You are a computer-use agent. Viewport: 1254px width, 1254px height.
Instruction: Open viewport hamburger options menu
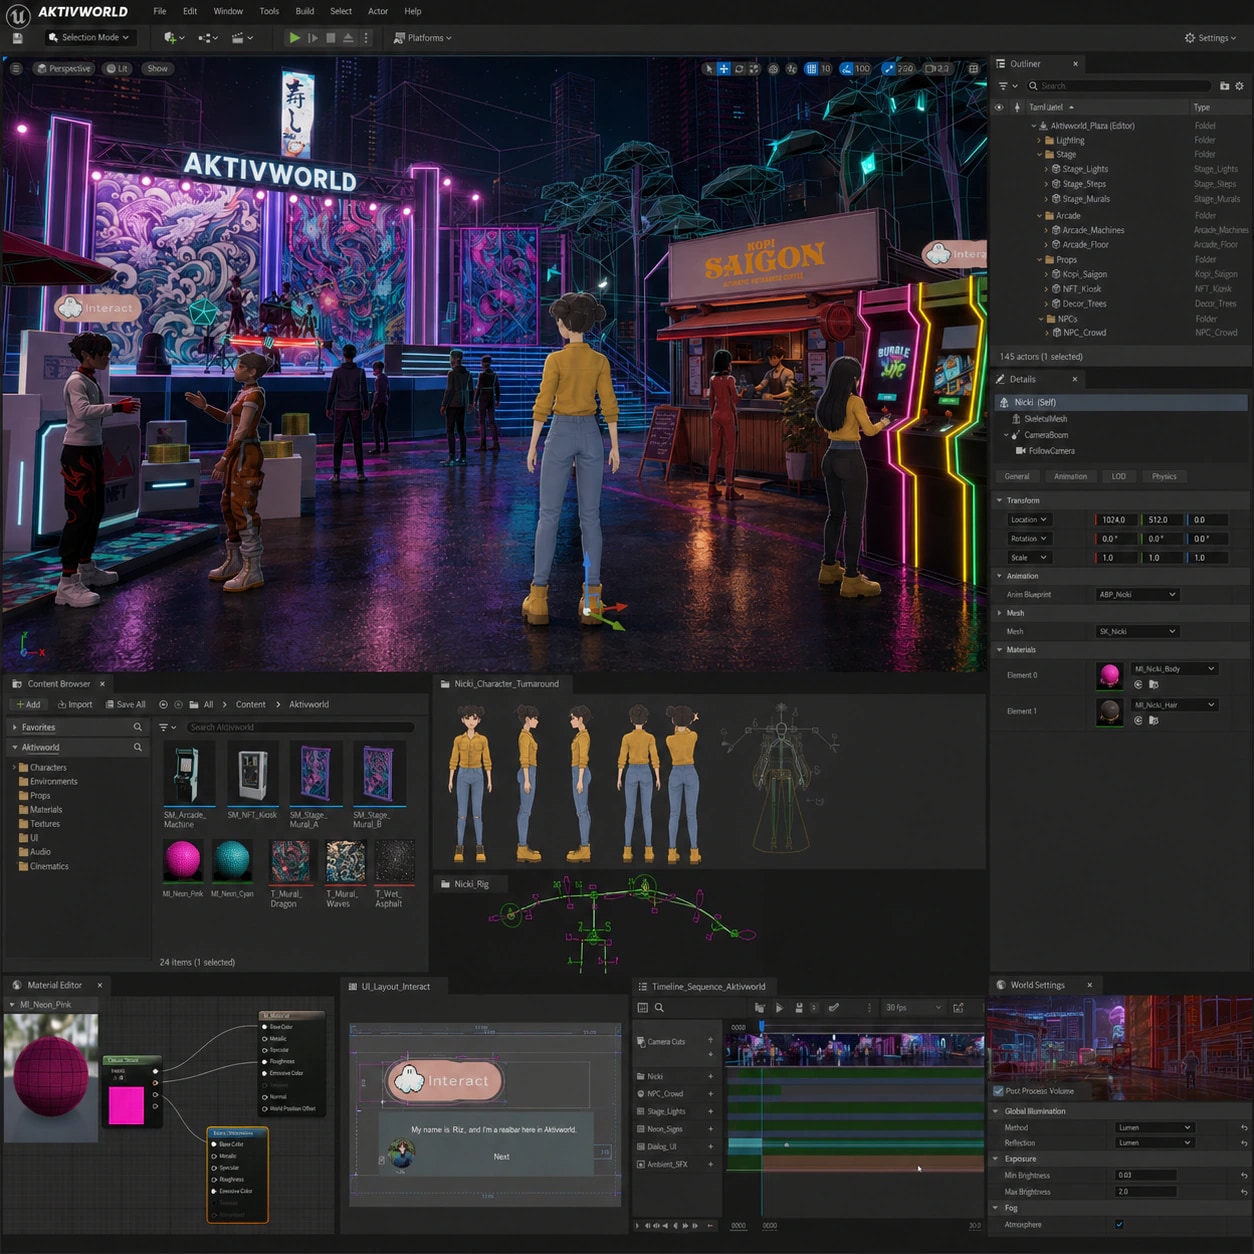(x=16, y=69)
